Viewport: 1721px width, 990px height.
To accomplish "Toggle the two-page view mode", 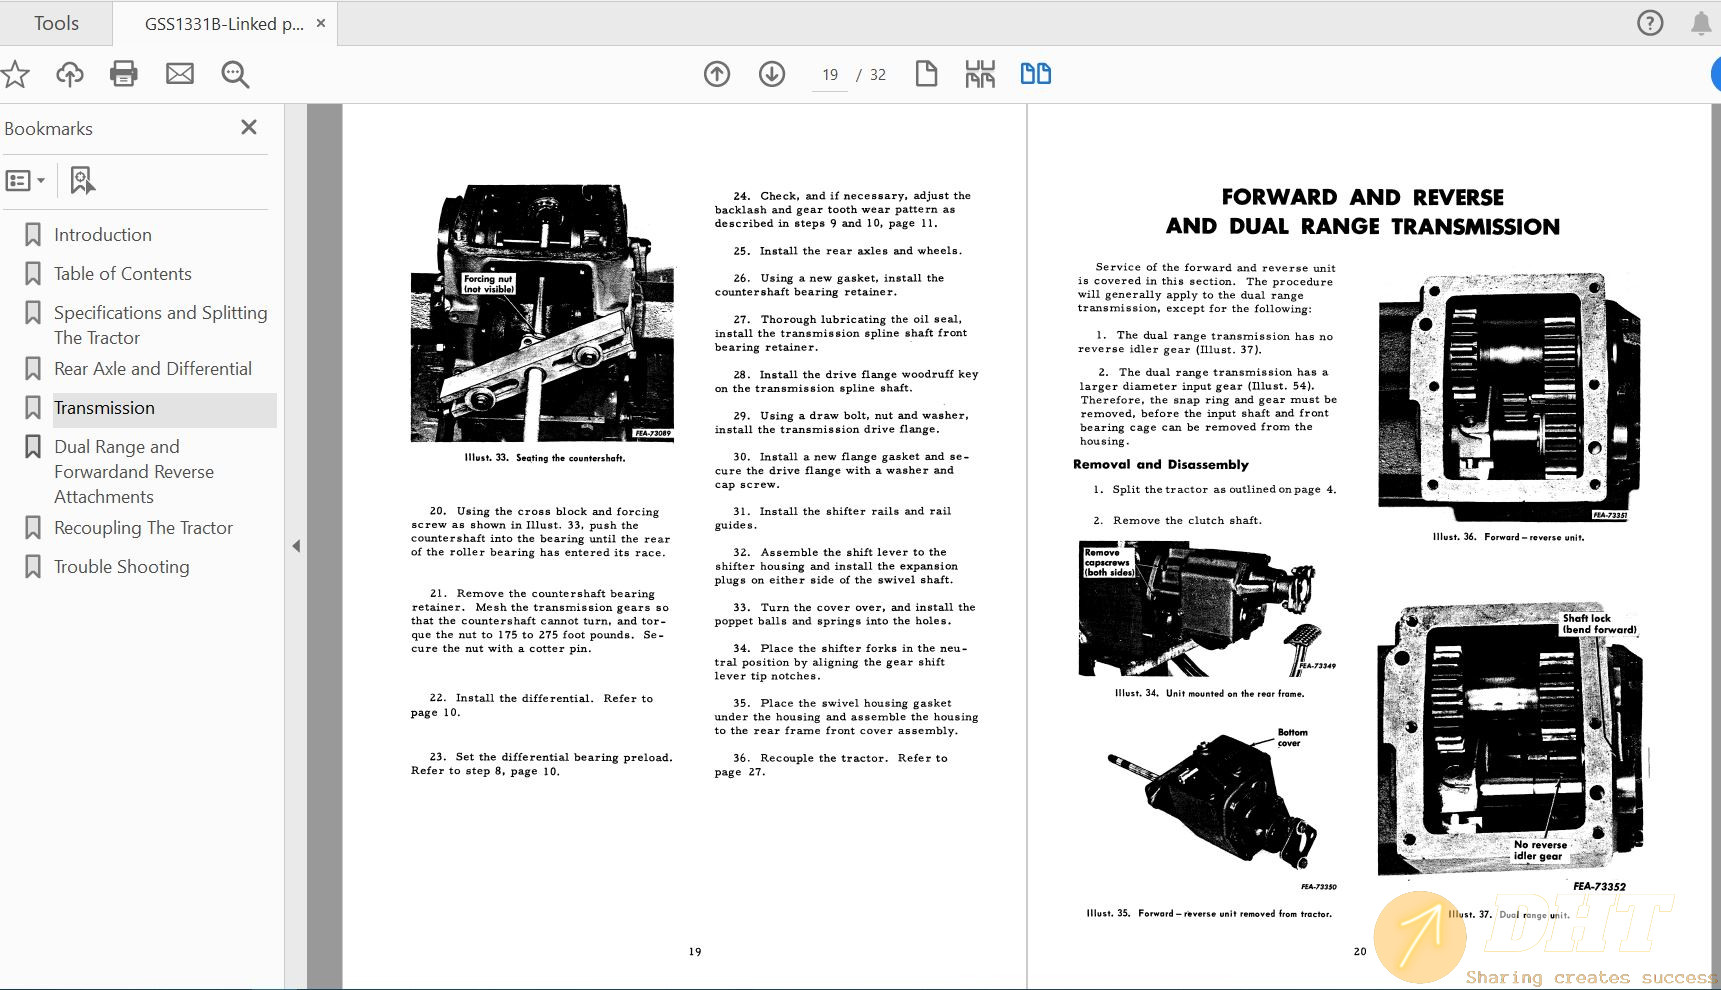I will [x=1035, y=74].
